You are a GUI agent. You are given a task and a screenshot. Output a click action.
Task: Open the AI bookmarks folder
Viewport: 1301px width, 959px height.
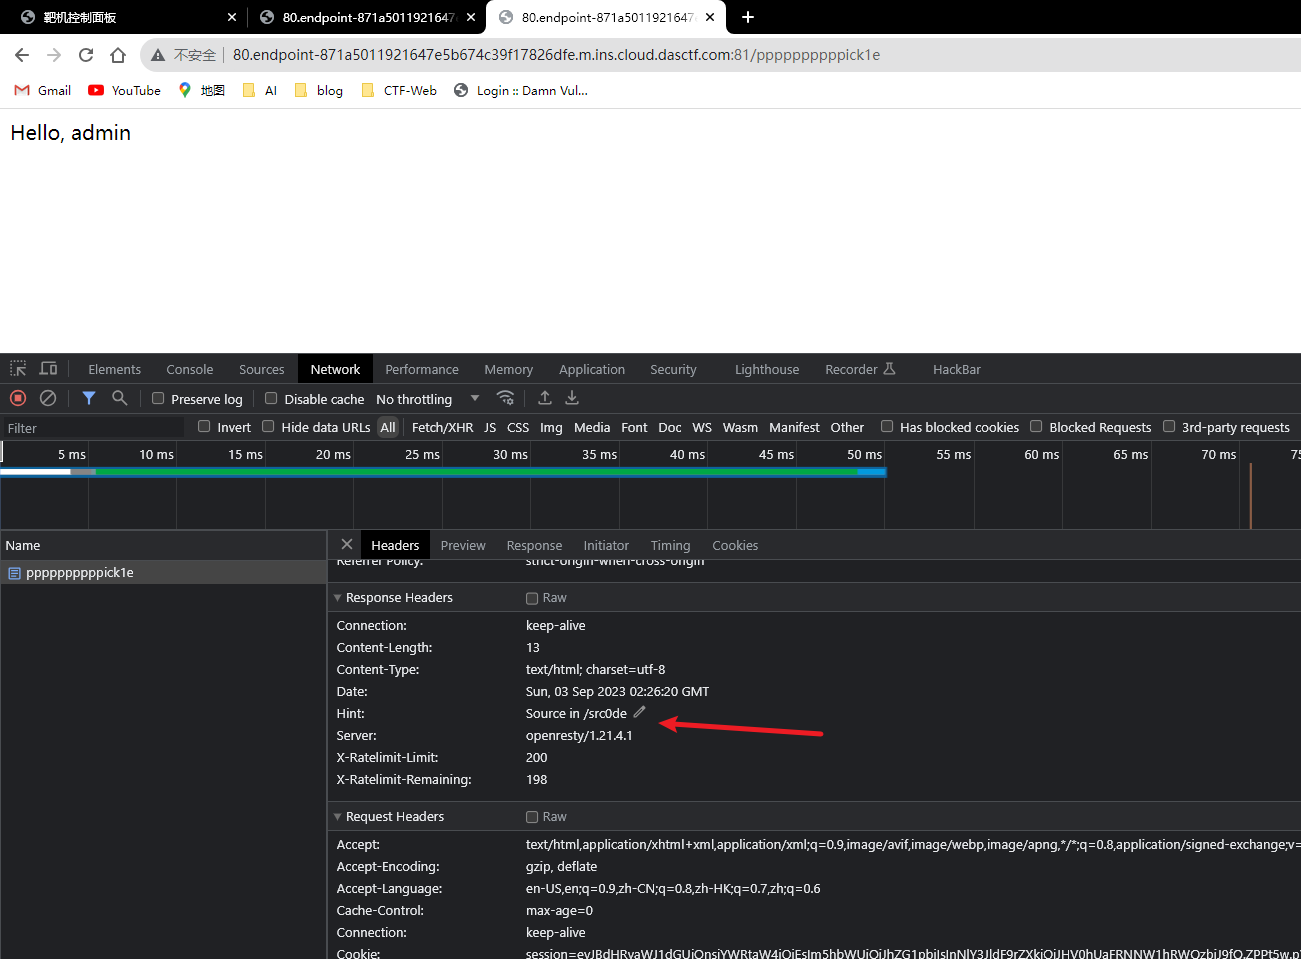(260, 90)
